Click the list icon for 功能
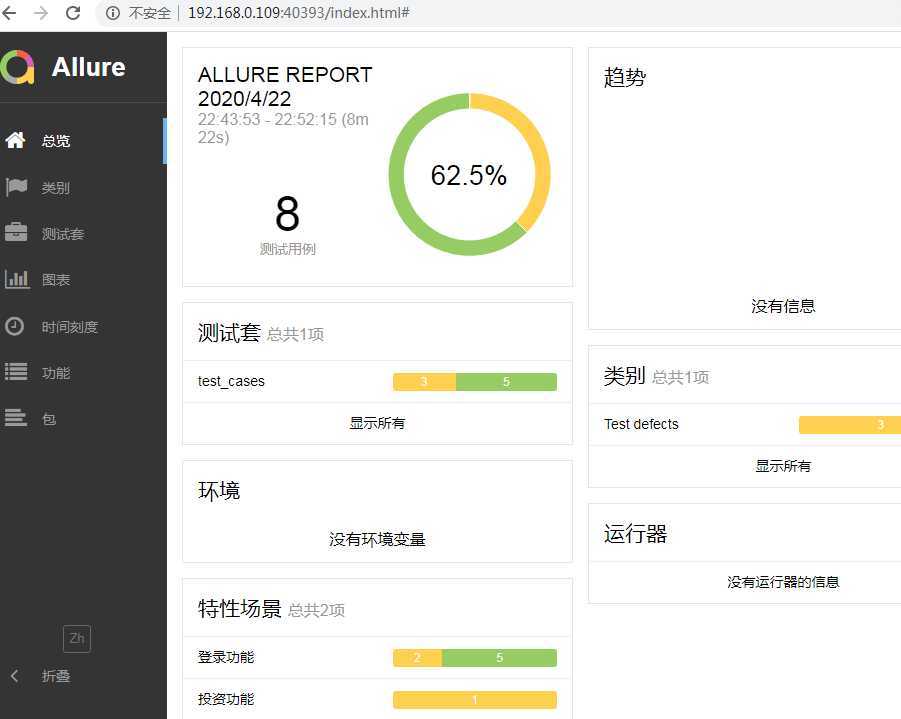This screenshot has height=719, width=901. (16, 372)
